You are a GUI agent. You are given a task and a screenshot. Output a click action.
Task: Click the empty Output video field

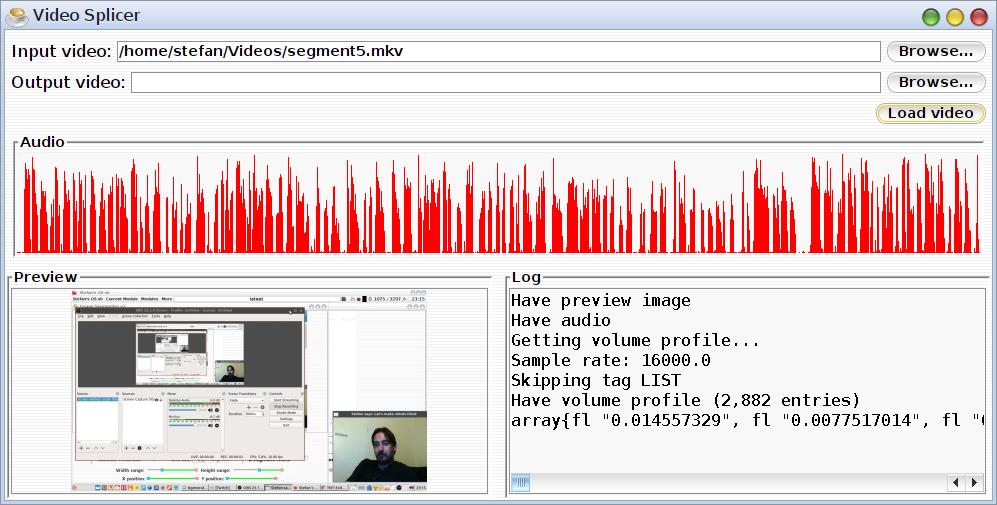505,82
